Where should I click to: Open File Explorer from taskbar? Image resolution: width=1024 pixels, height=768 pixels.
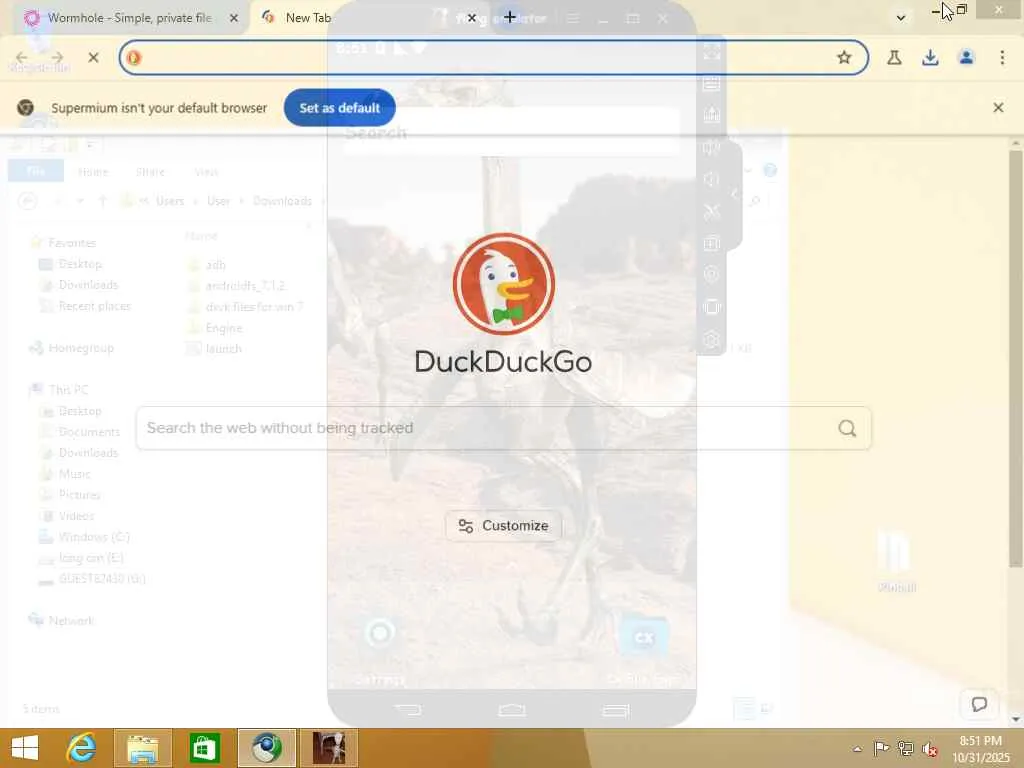[x=143, y=748]
